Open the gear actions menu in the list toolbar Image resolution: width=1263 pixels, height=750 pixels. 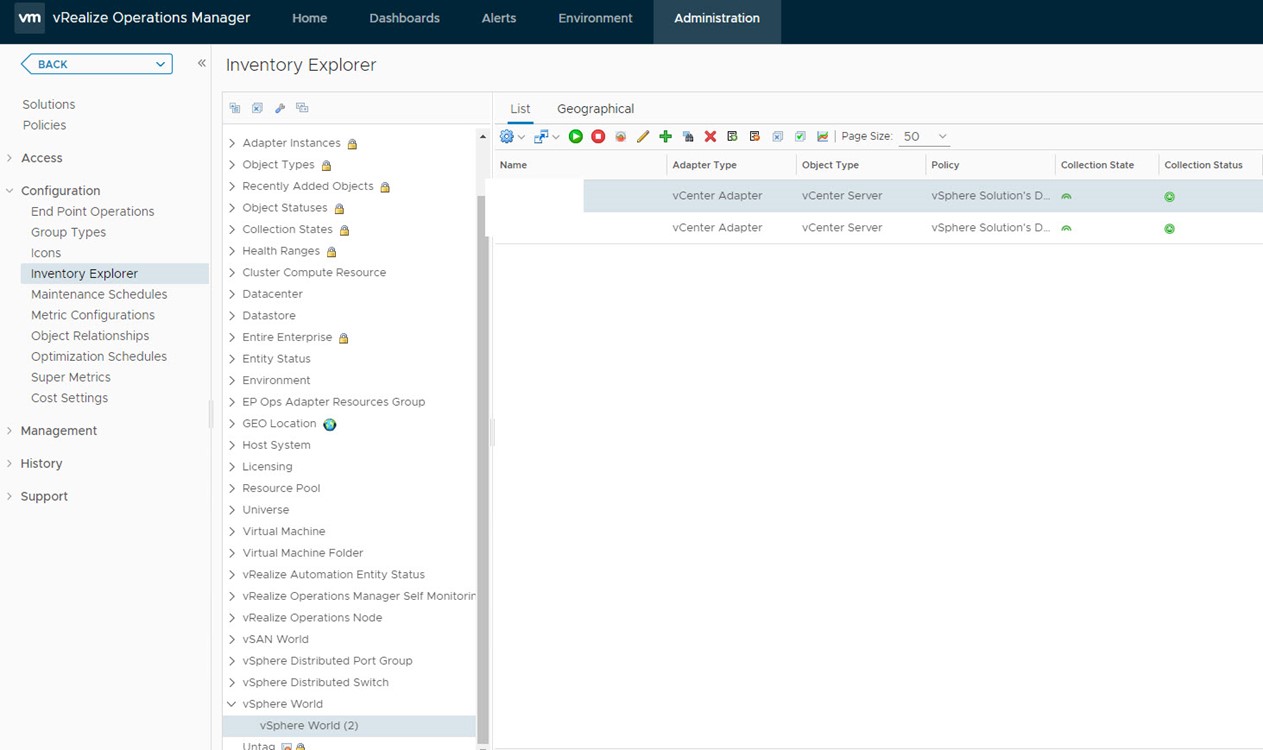pos(511,137)
